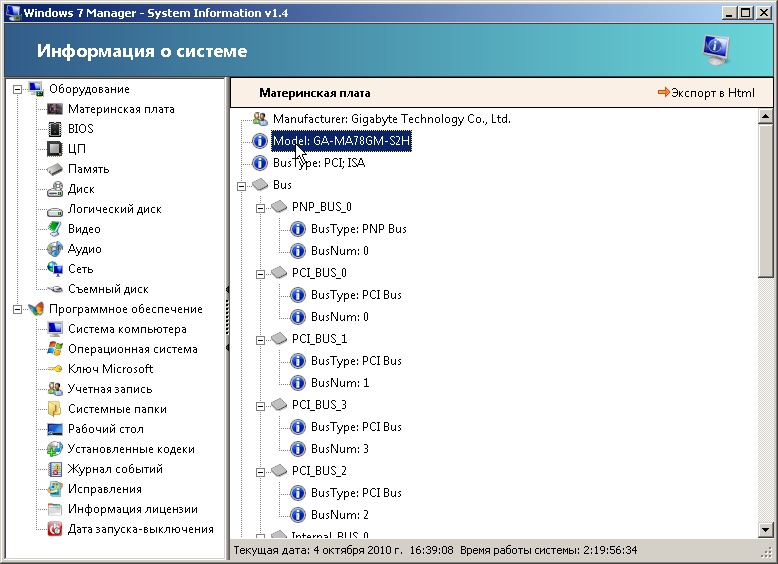Click the Программное обеспечение butterfly icon
Viewport: 778px width, 564px height.
(36, 309)
